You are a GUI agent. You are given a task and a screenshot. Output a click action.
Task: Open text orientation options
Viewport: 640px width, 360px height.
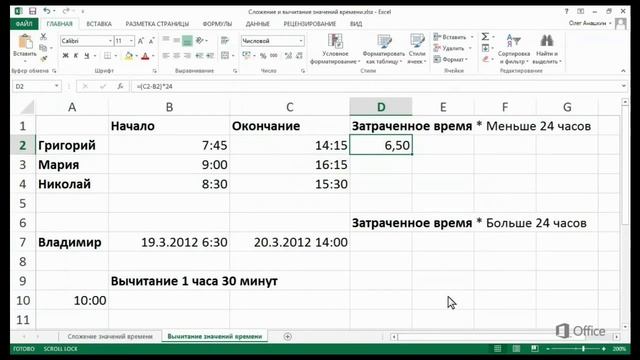click(x=200, y=40)
